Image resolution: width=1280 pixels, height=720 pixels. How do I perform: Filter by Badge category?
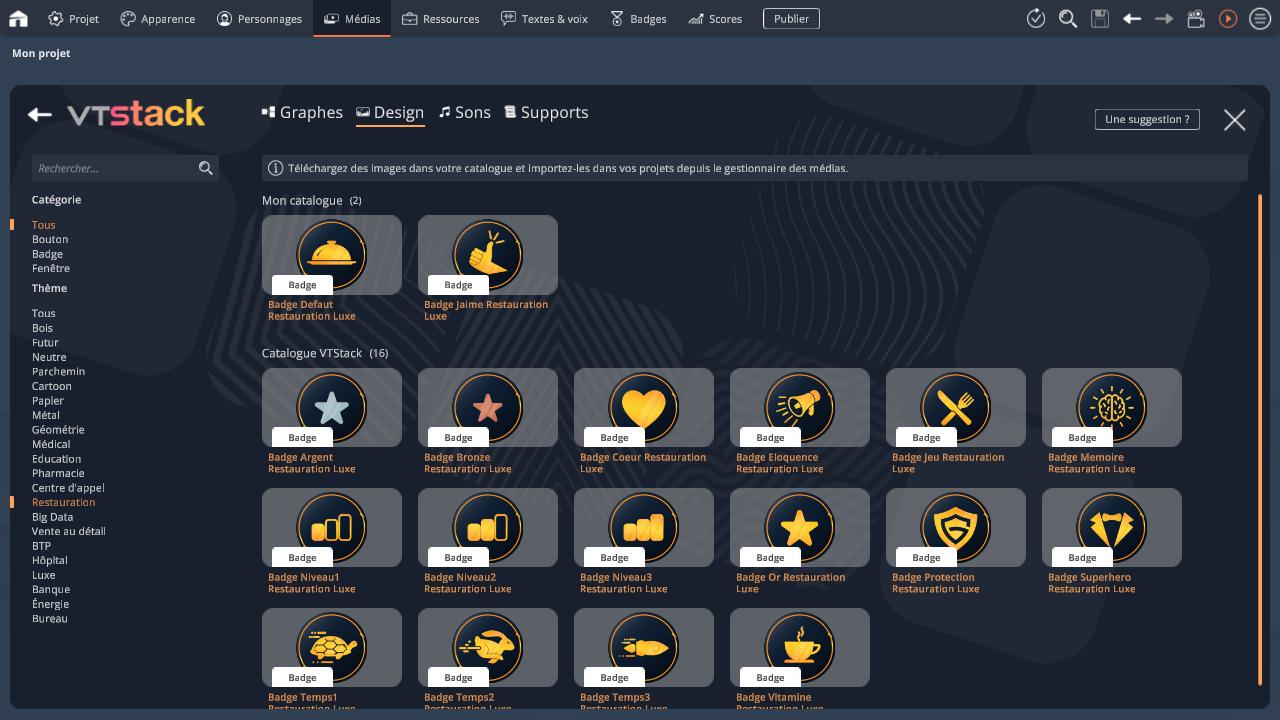click(x=47, y=254)
